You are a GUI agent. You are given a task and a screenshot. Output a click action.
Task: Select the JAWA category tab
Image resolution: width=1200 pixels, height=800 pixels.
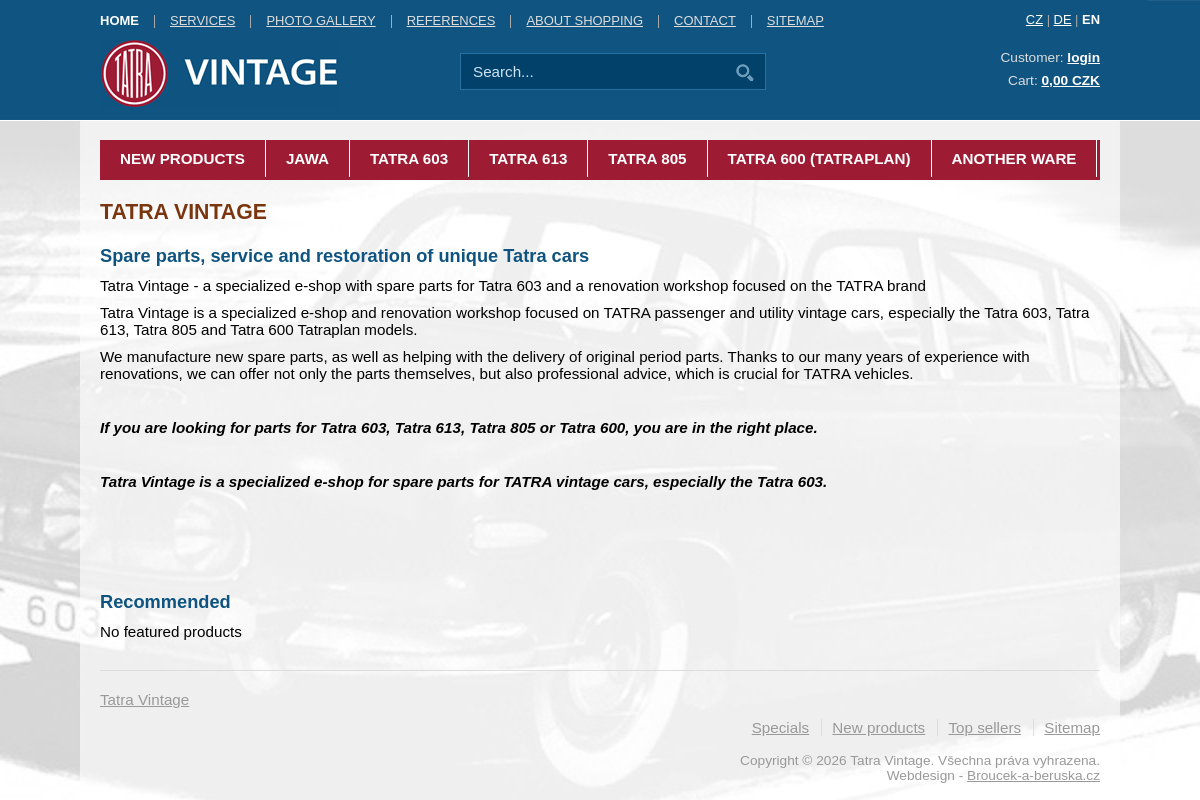307,159
